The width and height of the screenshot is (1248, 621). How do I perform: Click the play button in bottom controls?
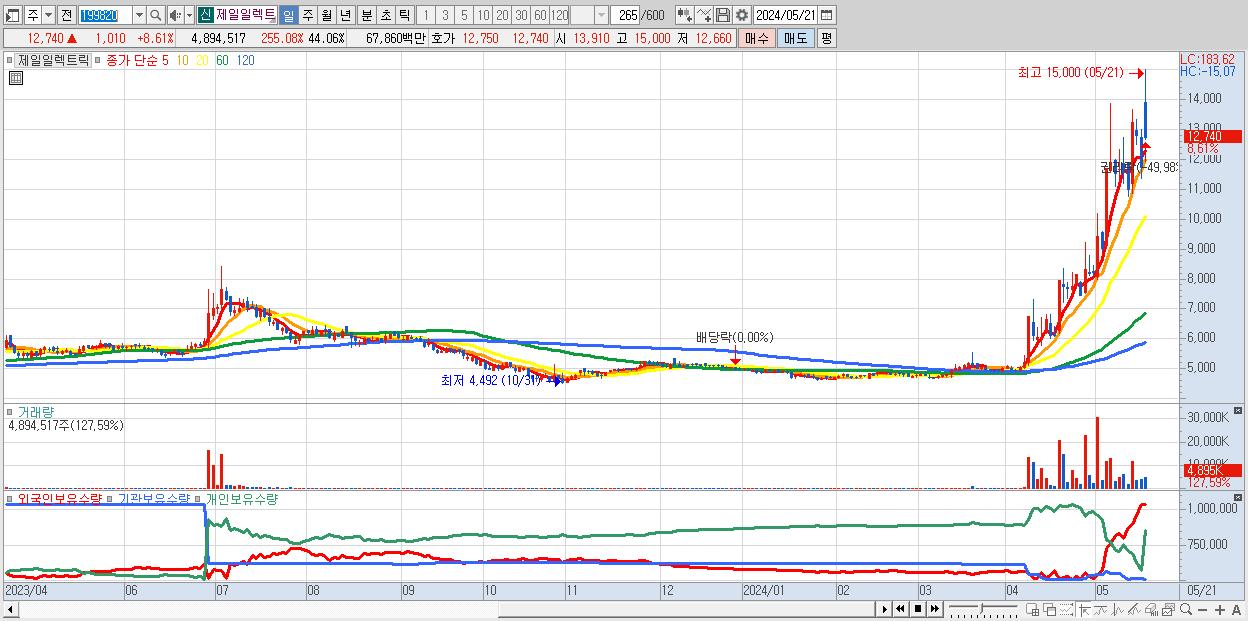(885, 609)
